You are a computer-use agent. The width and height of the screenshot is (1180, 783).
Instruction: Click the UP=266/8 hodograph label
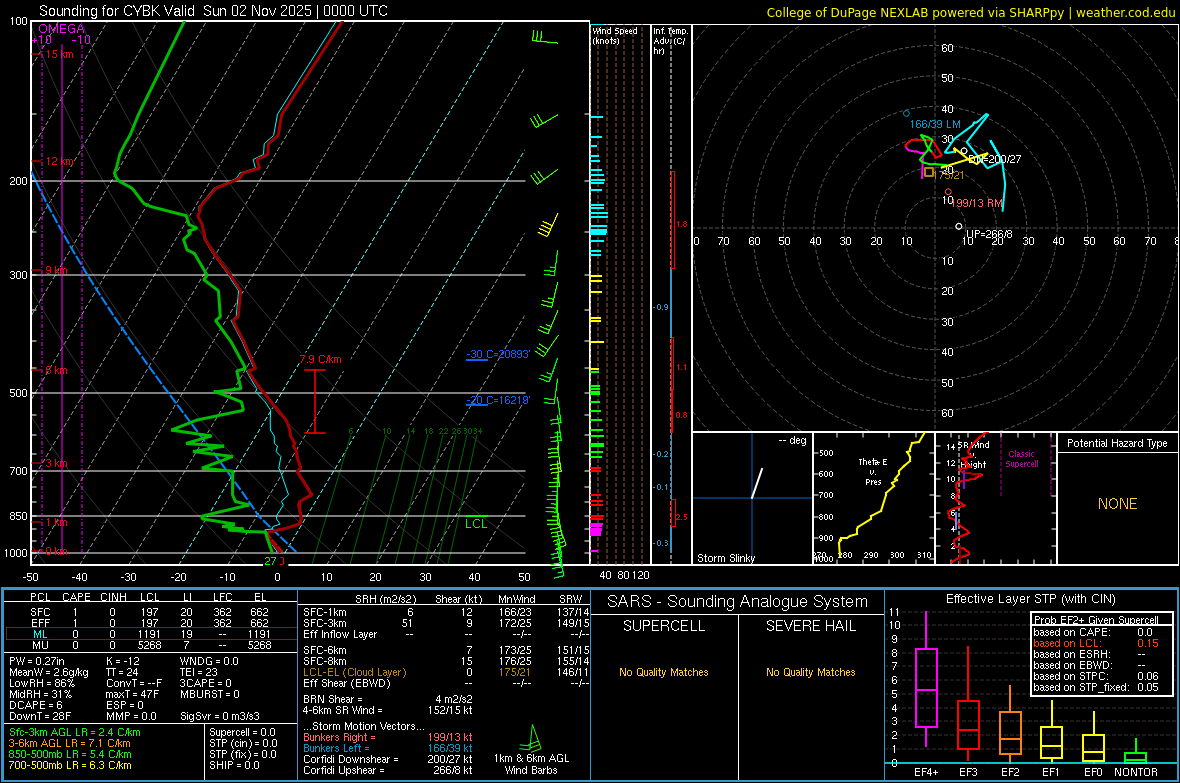(x=989, y=234)
